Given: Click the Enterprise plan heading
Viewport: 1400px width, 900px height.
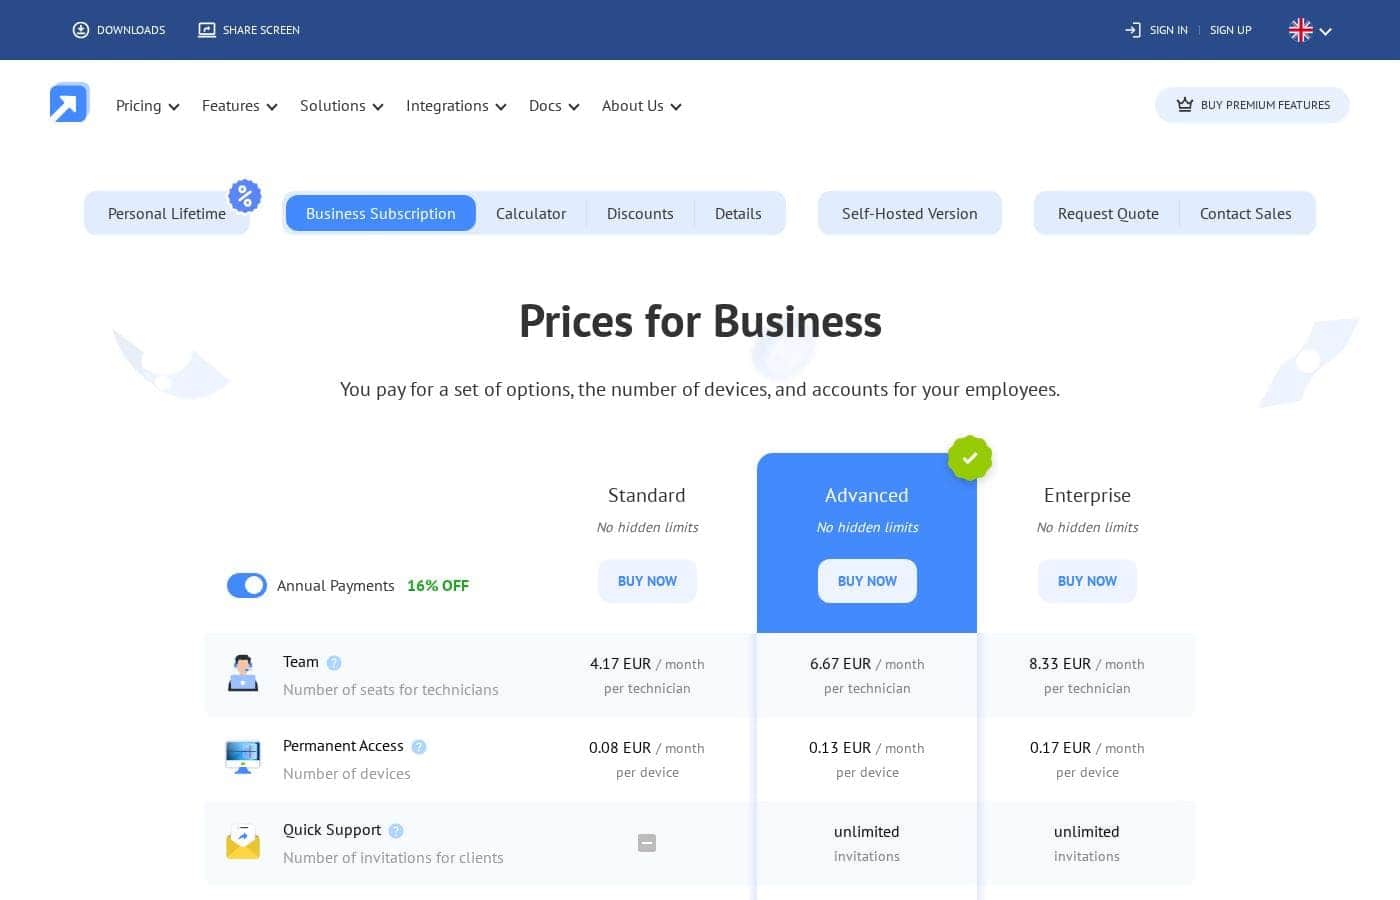Looking at the screenshot, I should point(1087,495).
